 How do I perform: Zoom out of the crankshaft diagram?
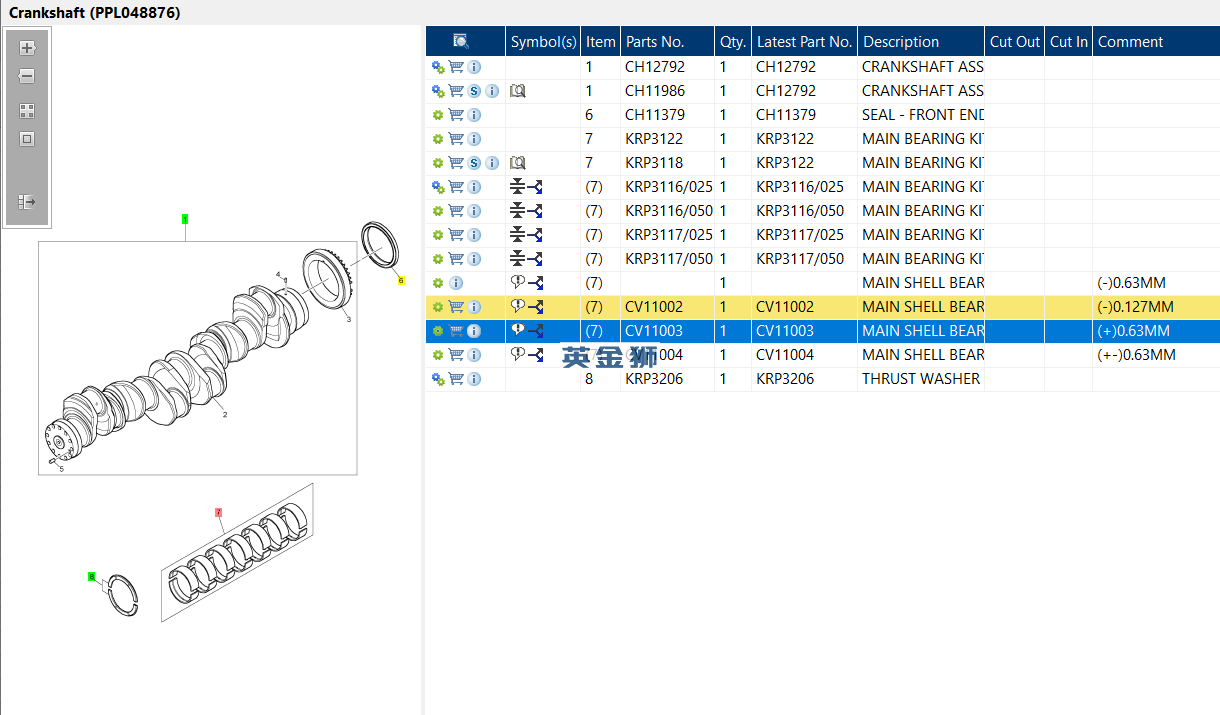(x=27, y=76)
